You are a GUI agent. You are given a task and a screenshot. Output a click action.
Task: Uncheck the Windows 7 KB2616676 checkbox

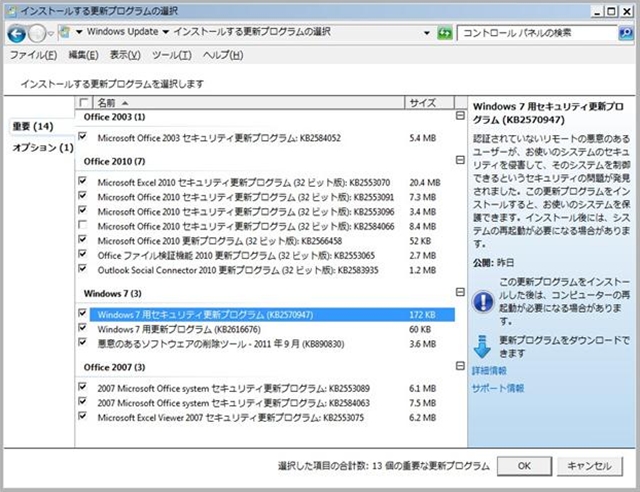tap(82, 327)
